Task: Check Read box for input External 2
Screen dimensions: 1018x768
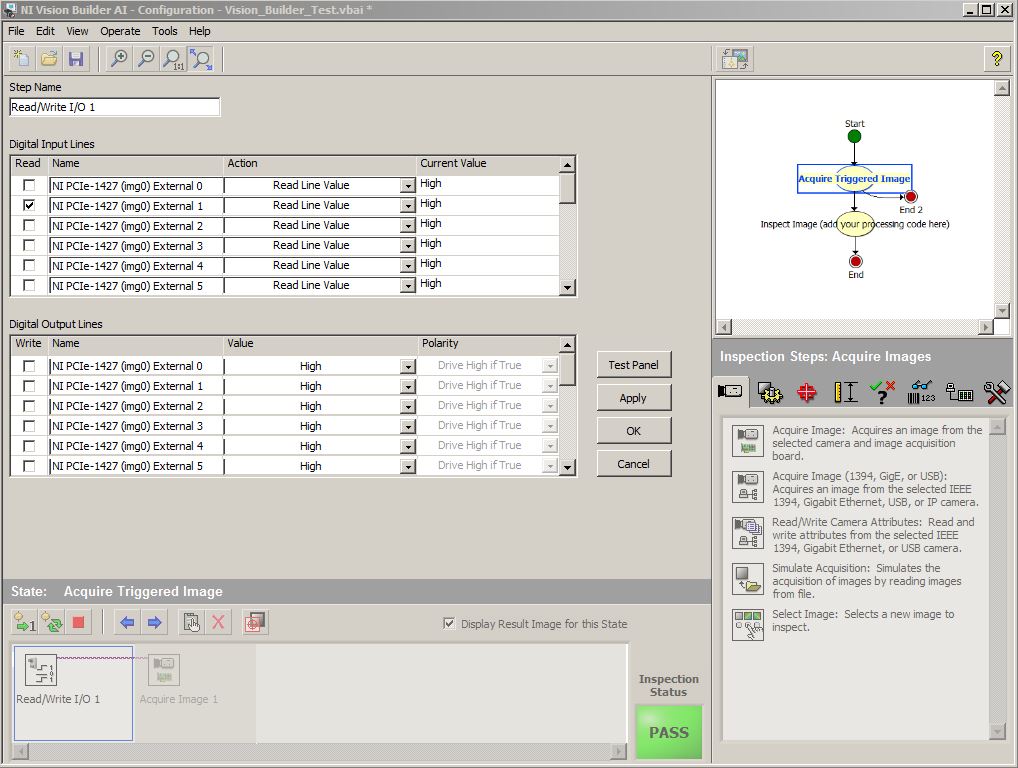Action: pos(29,225)
